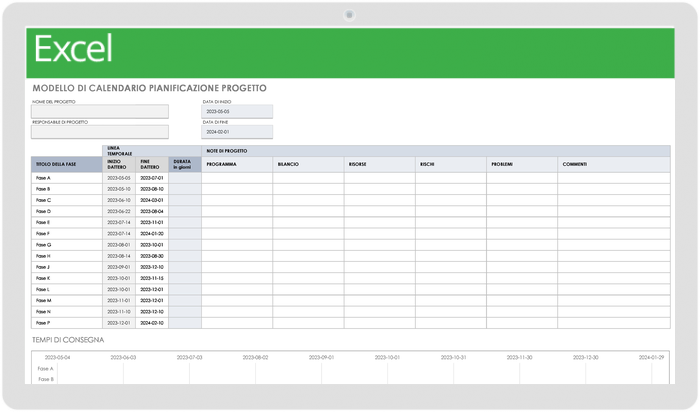Select Fase B start date 2023-05-10
This screenshot has width=700, height=412.
pyautogui.click(x=119, y=189)
